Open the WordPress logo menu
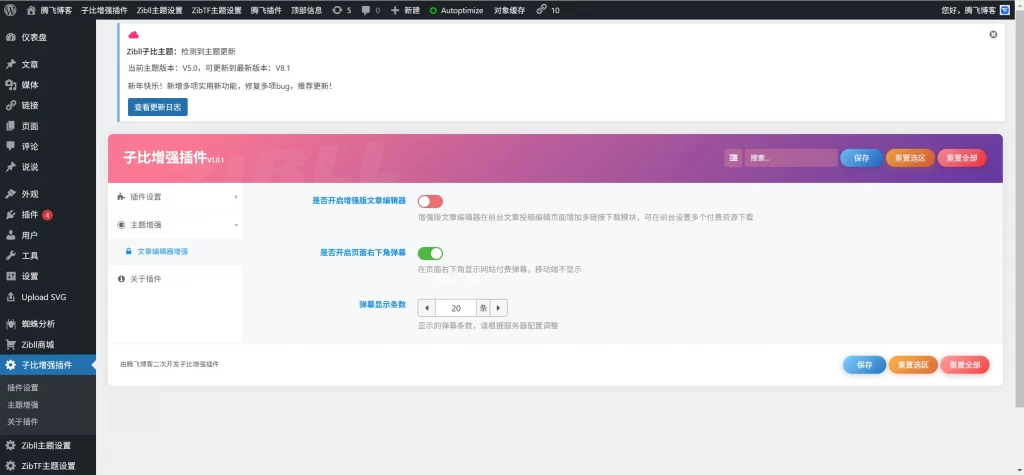Viewport: 1024px width, 475px height. pos(10,10)
